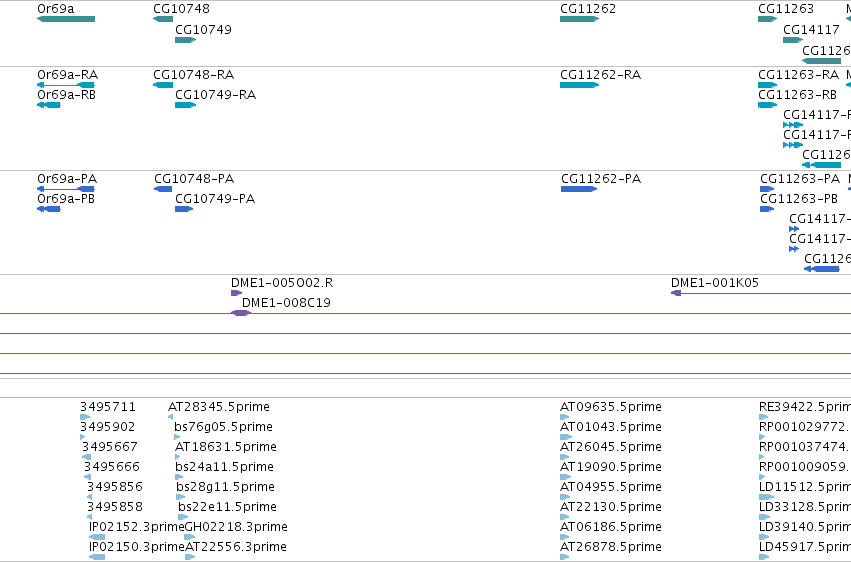Select the AT01043.5prime EST glyph

click(566, 437)
